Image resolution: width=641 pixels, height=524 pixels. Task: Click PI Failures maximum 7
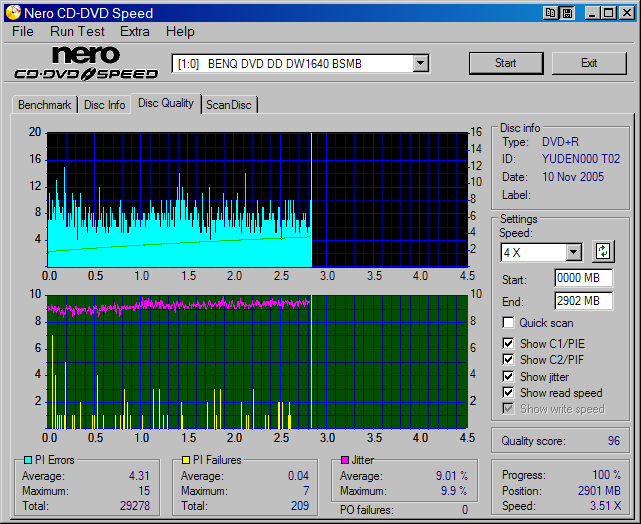[306, 490]
